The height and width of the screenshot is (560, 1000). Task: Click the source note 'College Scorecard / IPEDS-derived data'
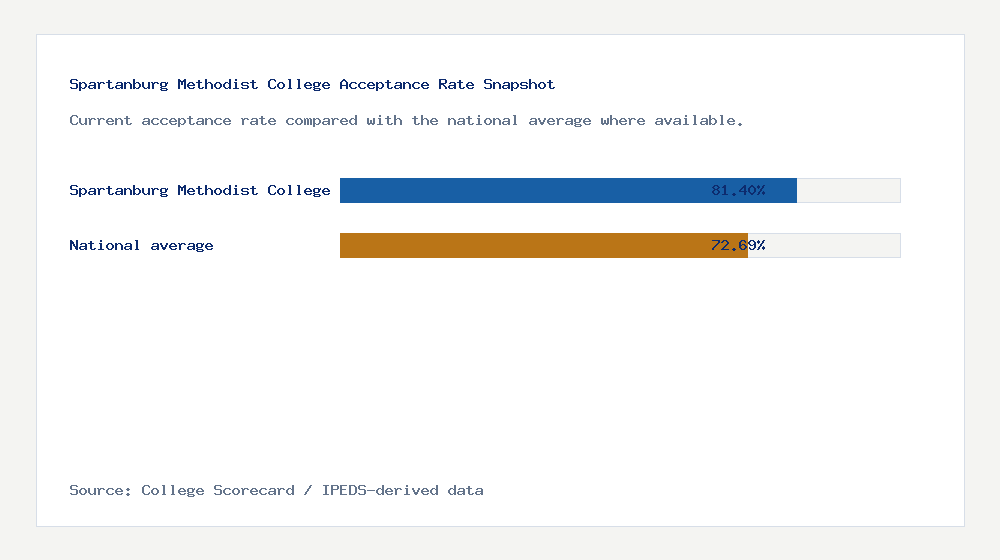click(x=276, y=490)
